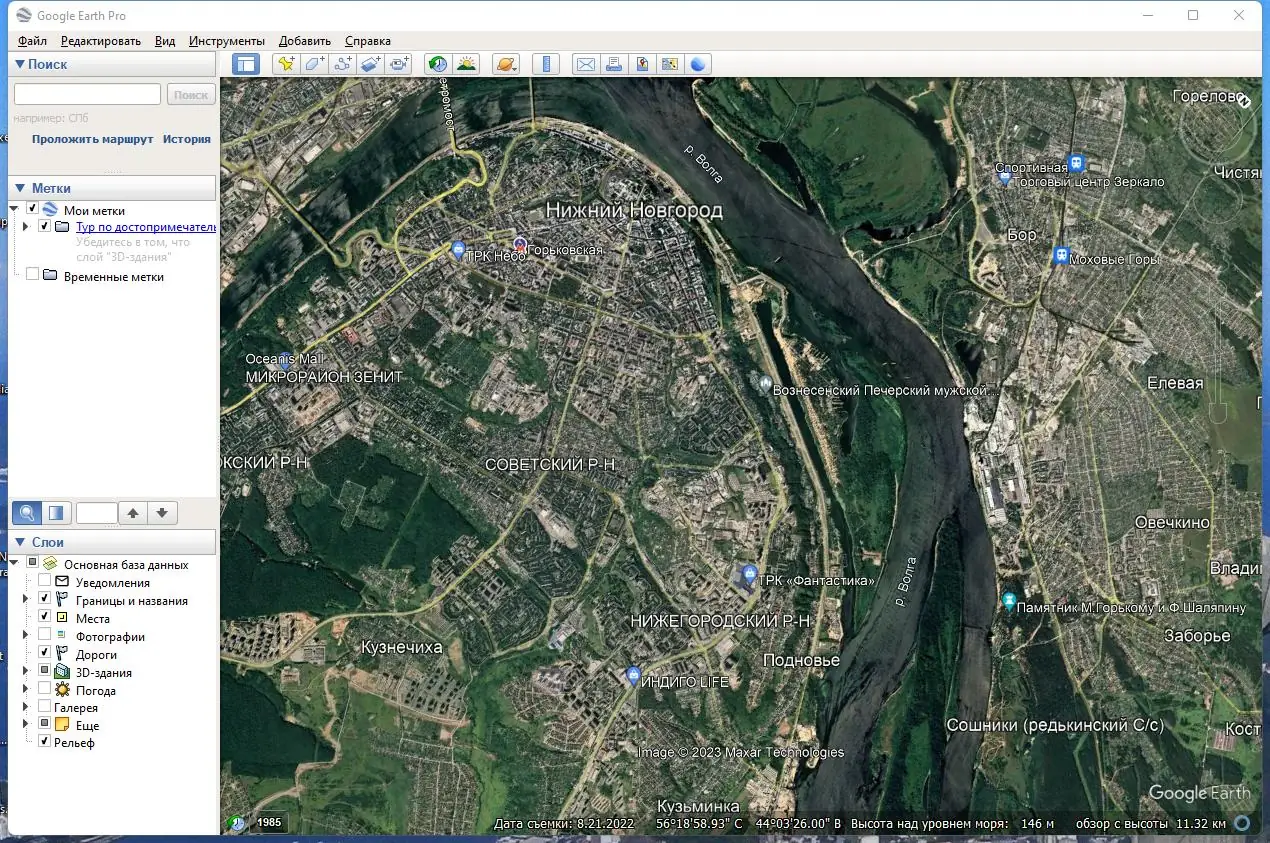Screen dimensions: 1270x843
Task: Open the Инструменты menu
Action: coord(227,41)
